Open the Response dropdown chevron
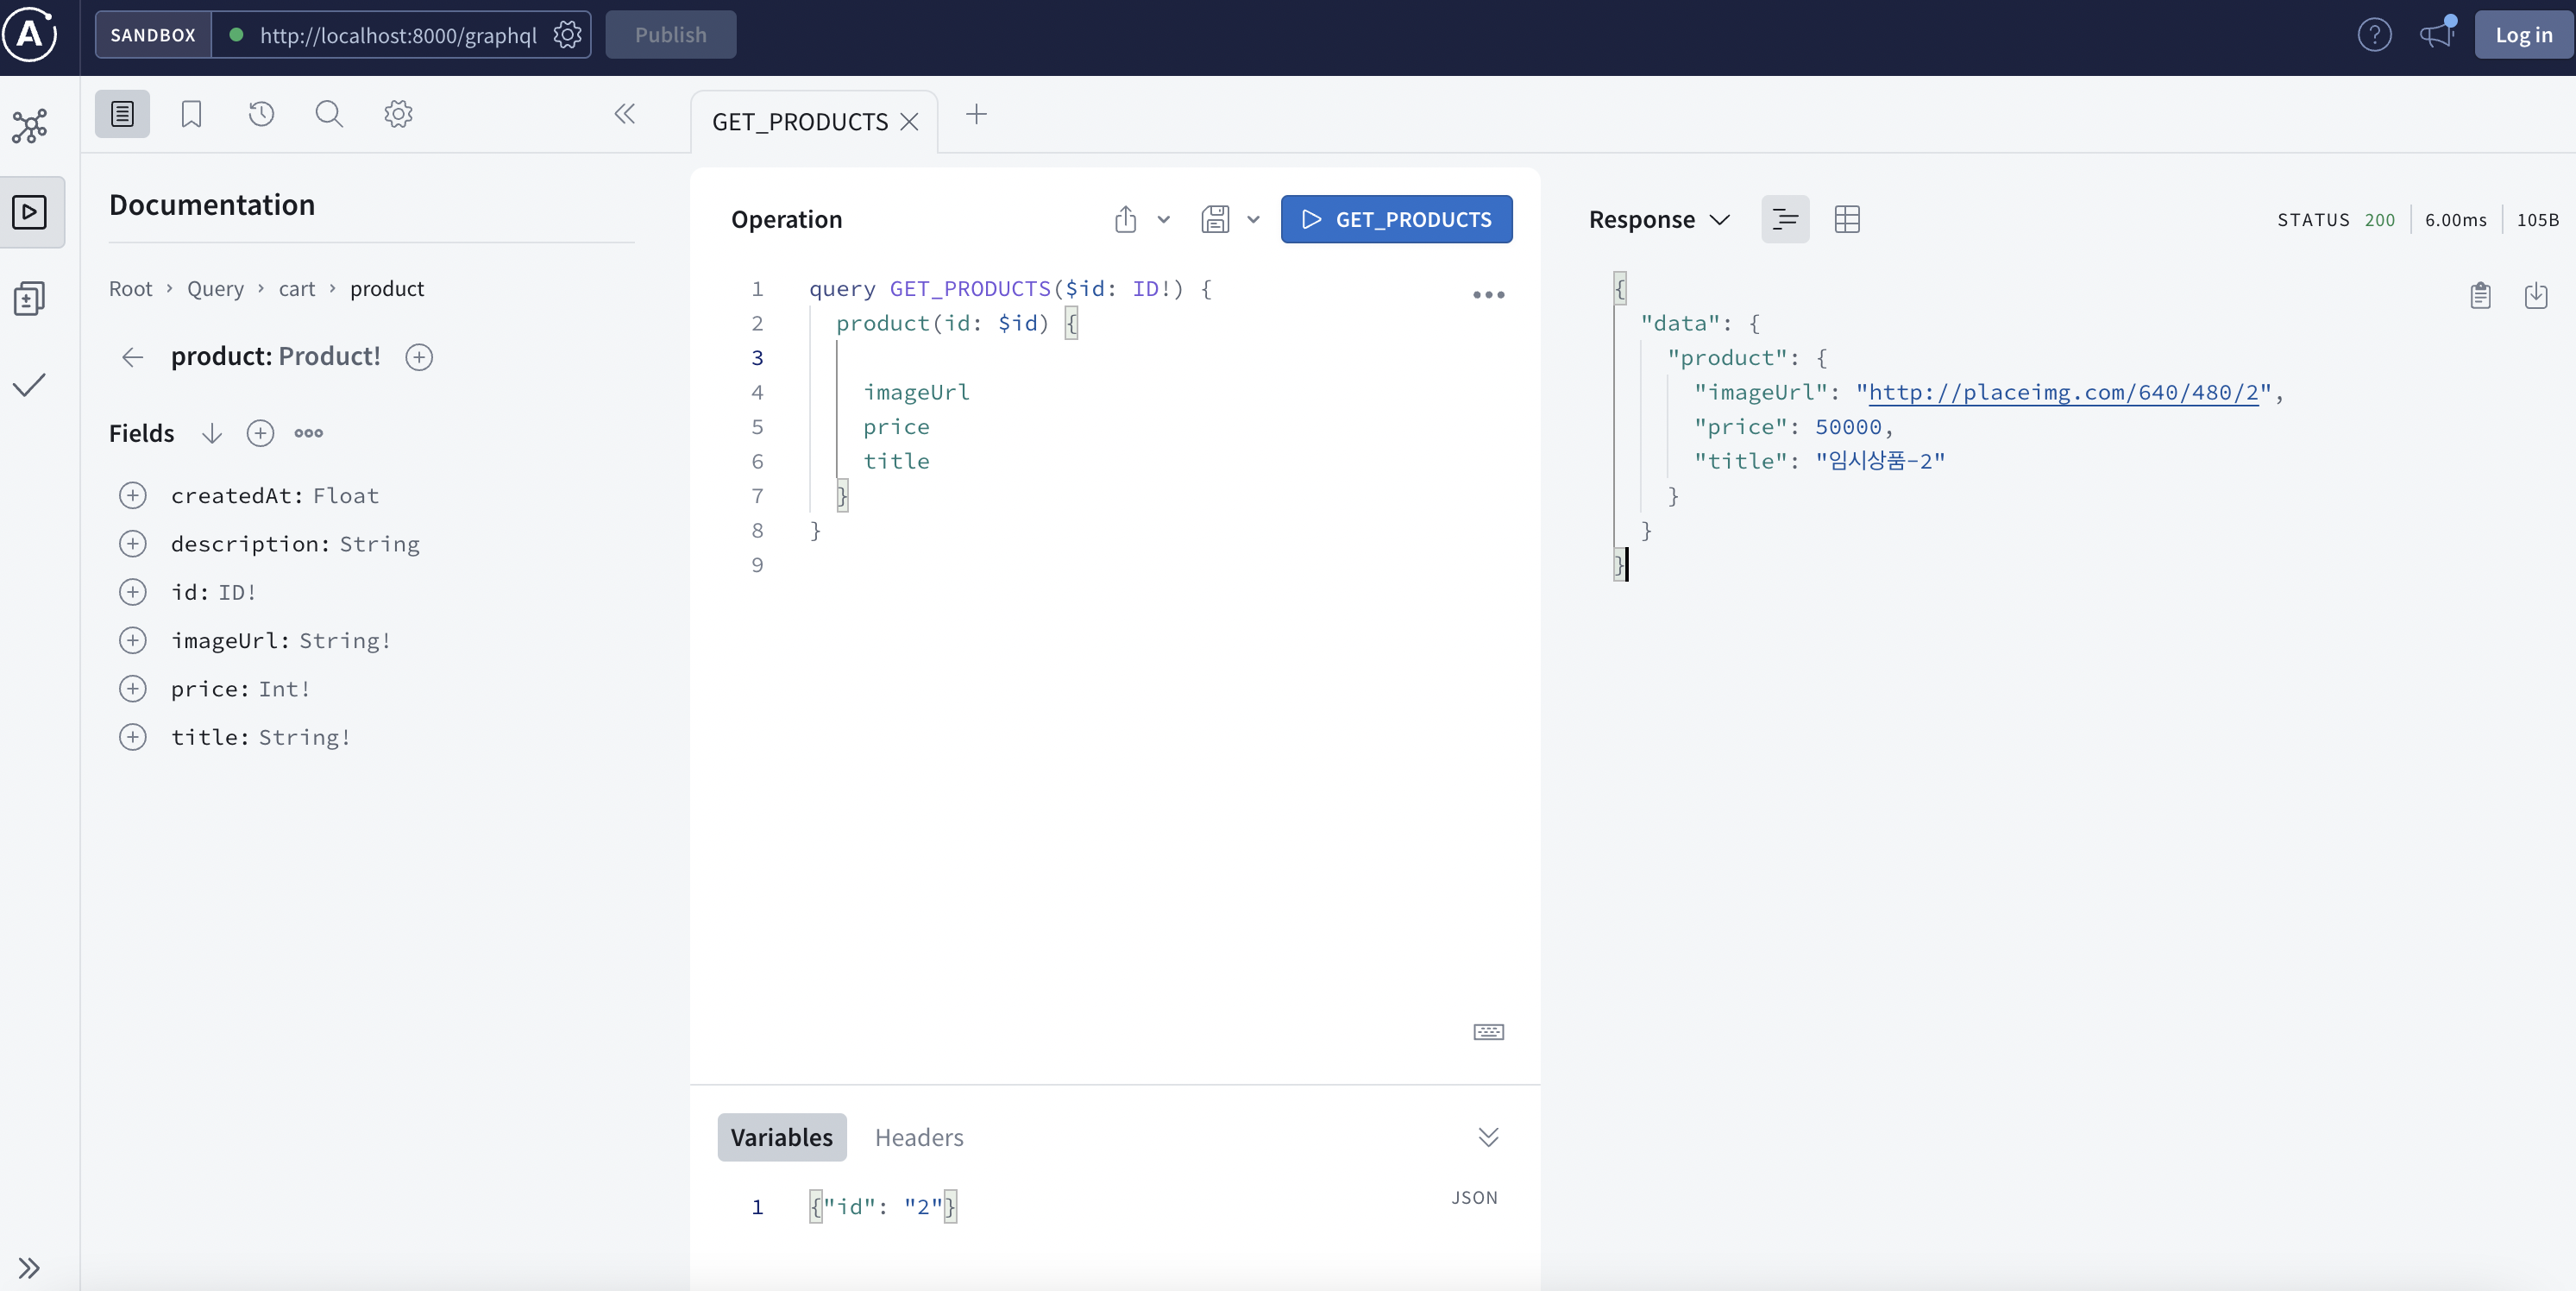The image size is (2576, 1291). tap(1720, 220)
